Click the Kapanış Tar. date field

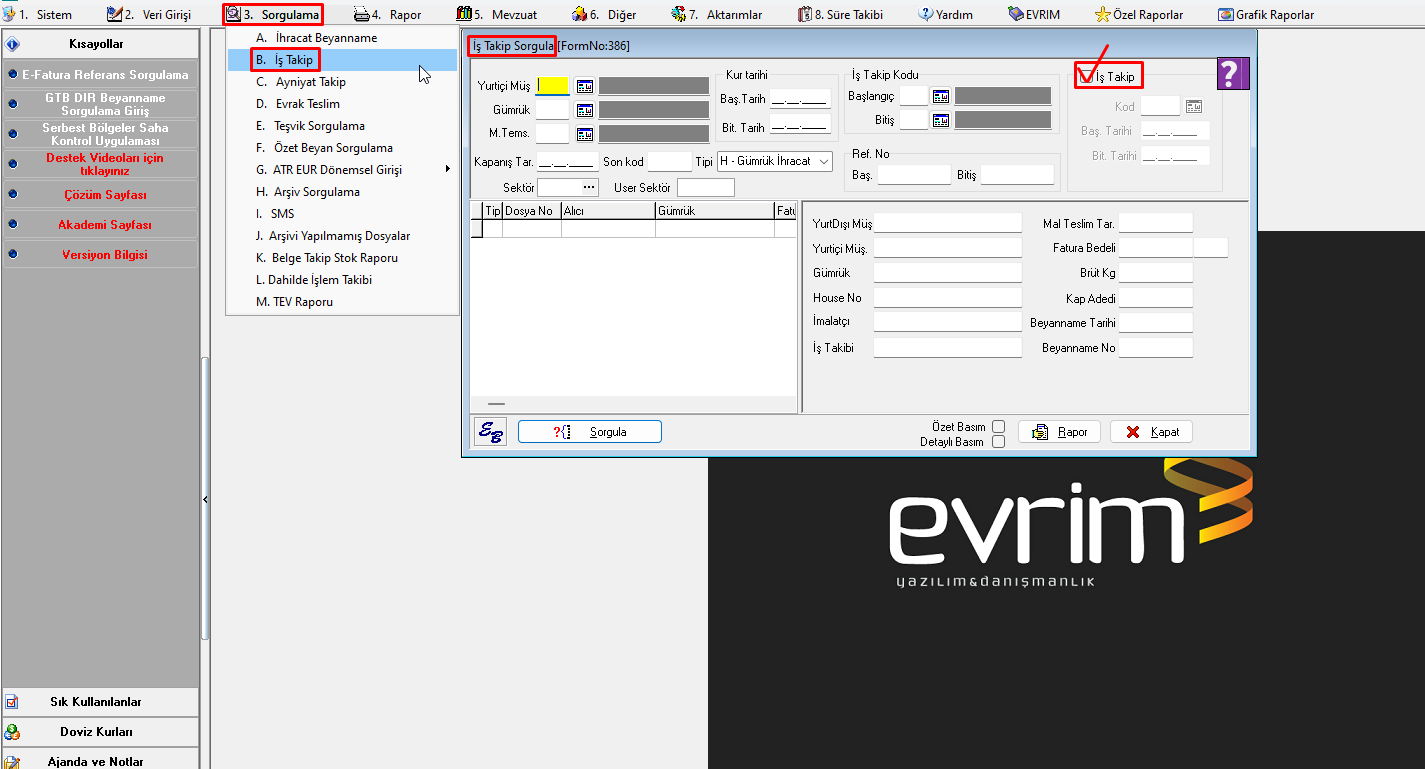click(566, 161)
